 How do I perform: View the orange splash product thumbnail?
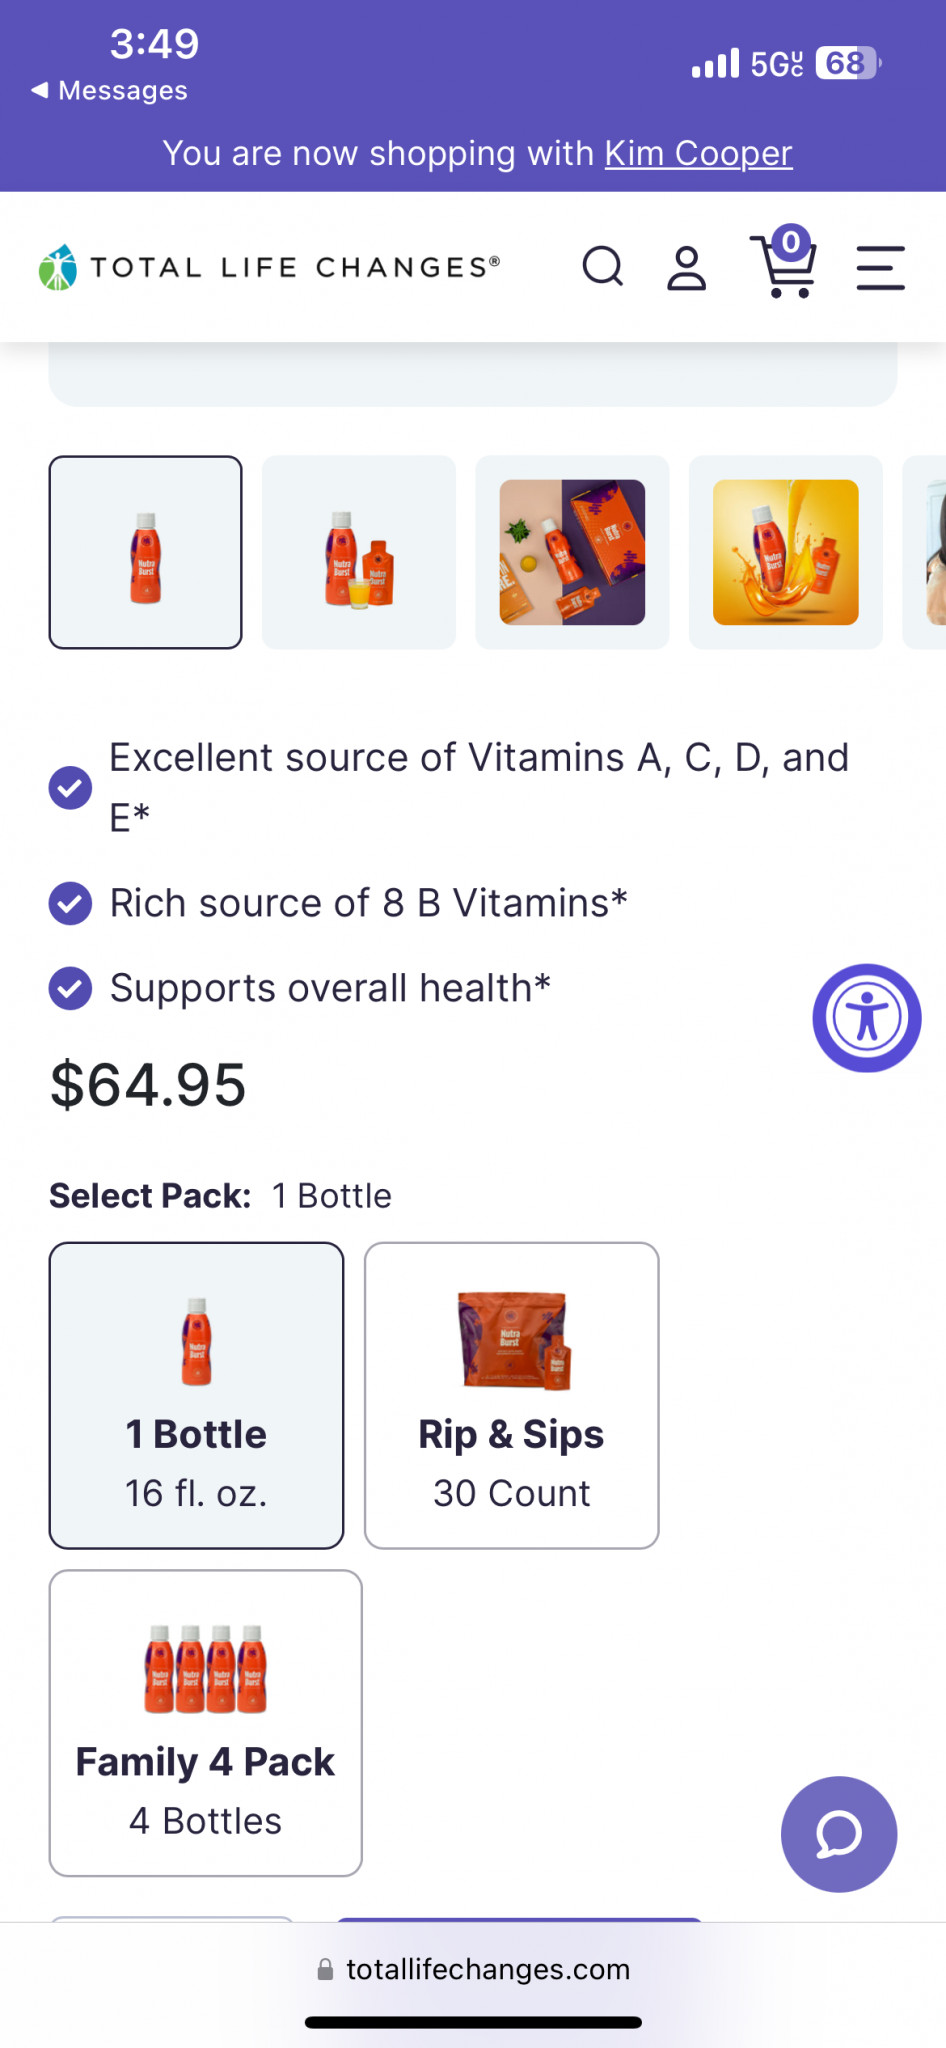click(785, 552)
